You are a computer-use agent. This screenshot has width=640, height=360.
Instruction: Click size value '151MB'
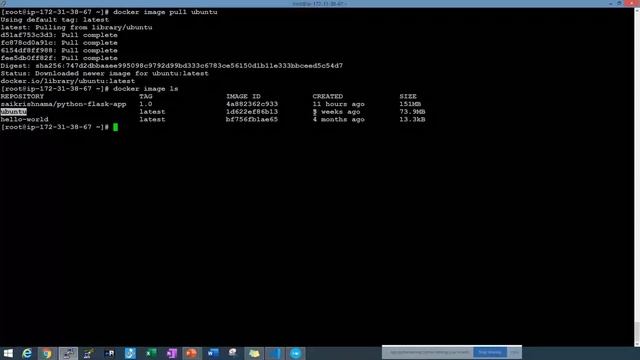click(x=410, y=104)
